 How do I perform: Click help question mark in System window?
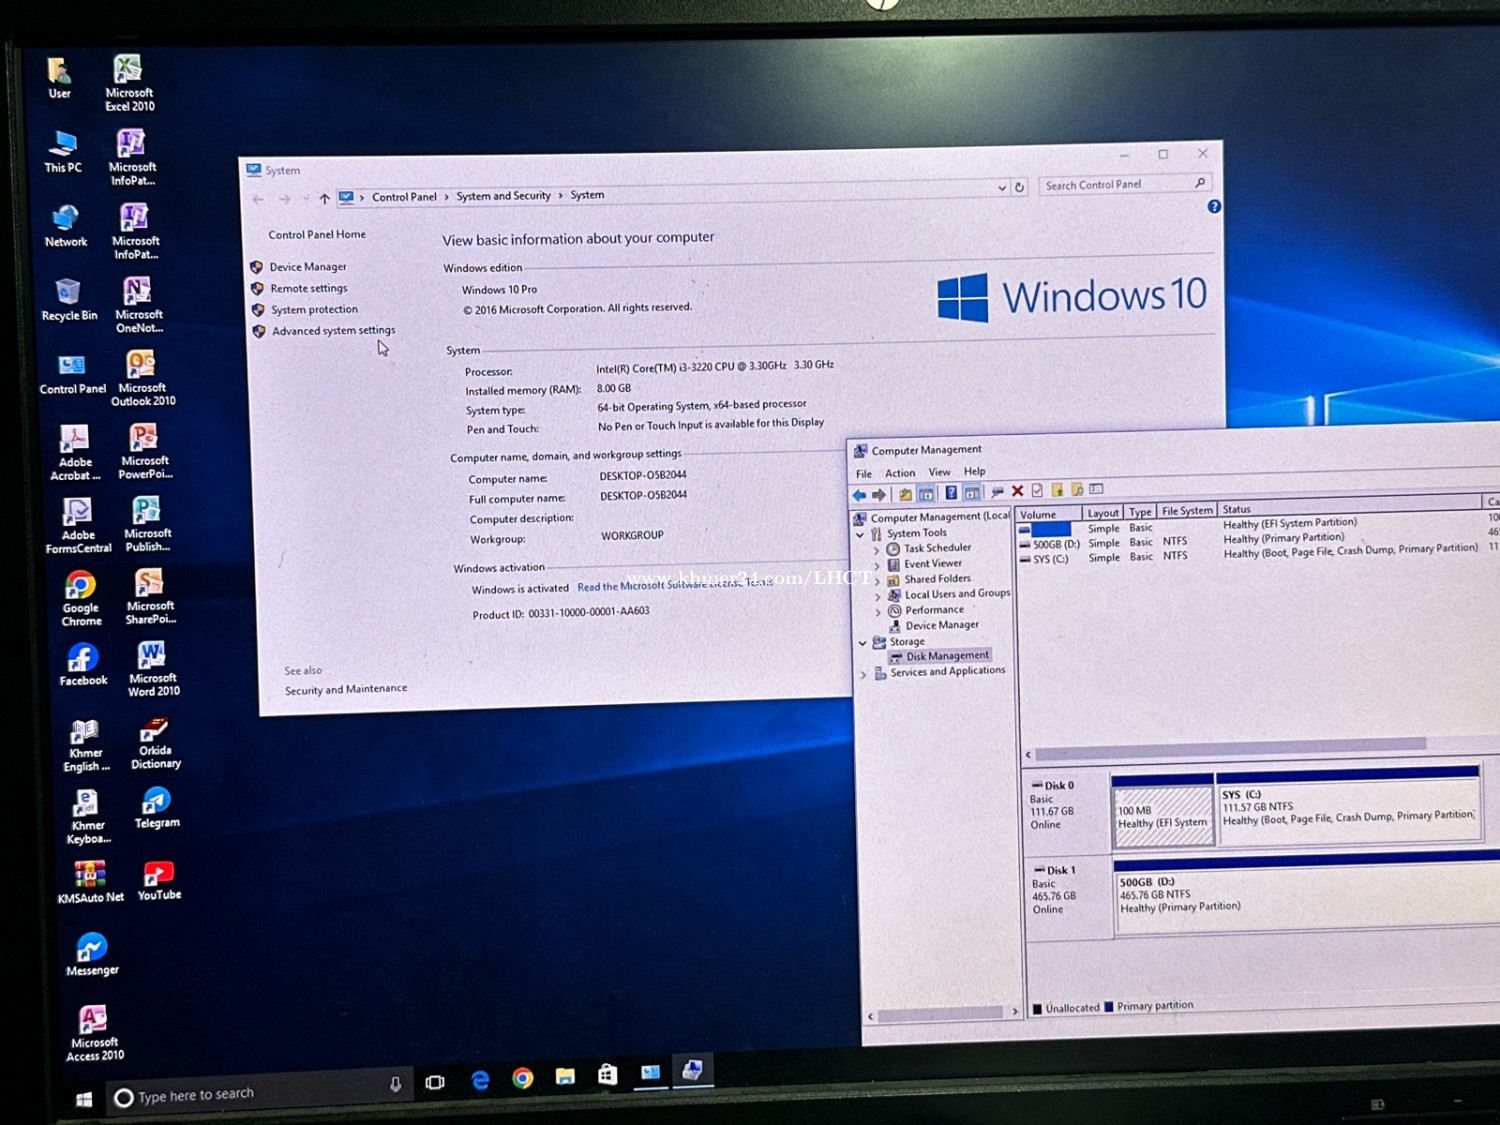pos(1214,207)
